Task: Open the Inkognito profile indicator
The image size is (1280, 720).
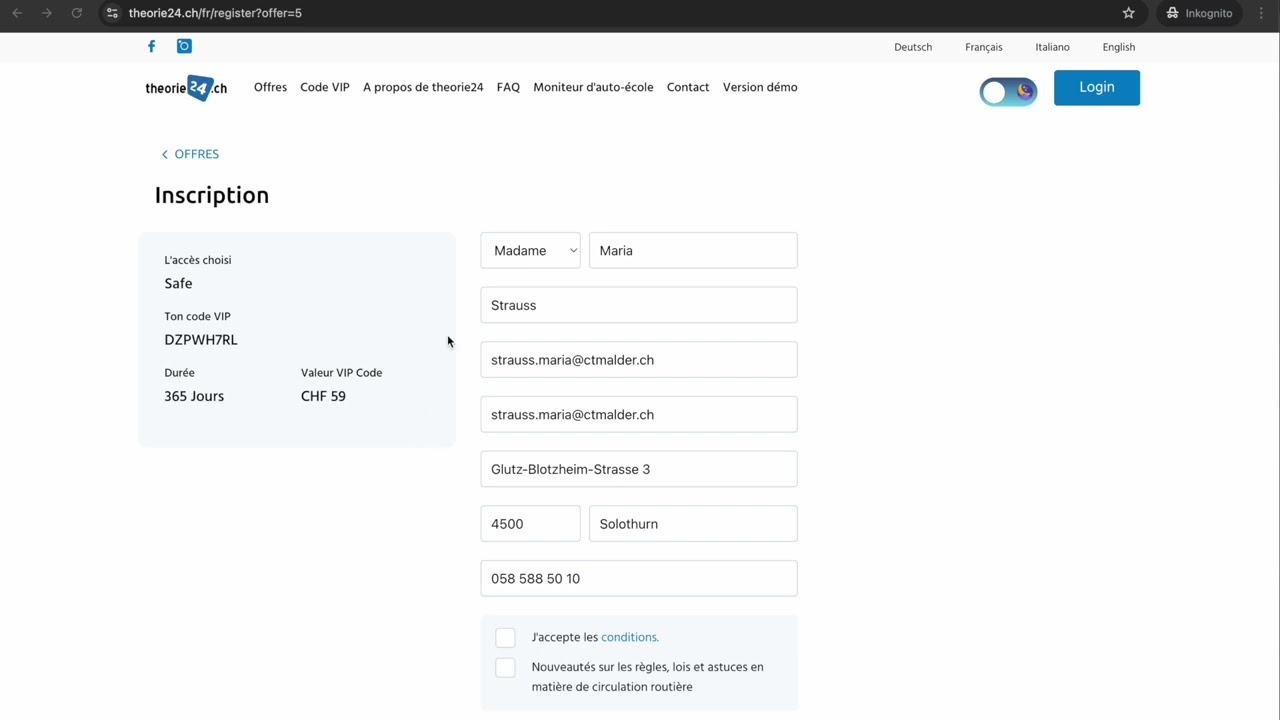Action: [1200, 13]
